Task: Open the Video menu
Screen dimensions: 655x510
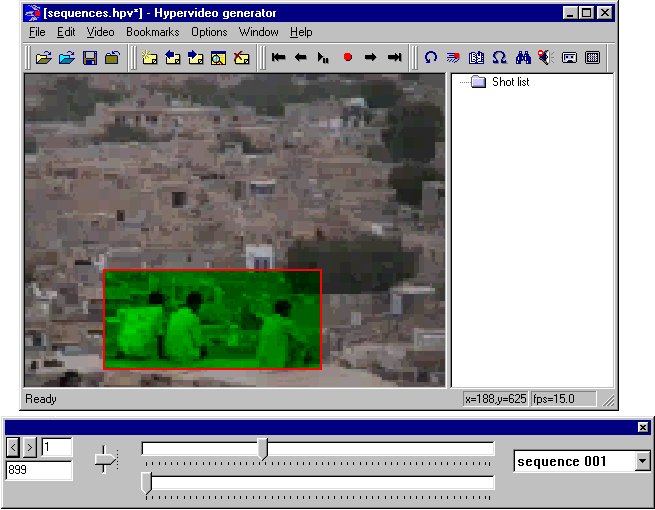Action: pyautogui.click(x=100, y=32)
